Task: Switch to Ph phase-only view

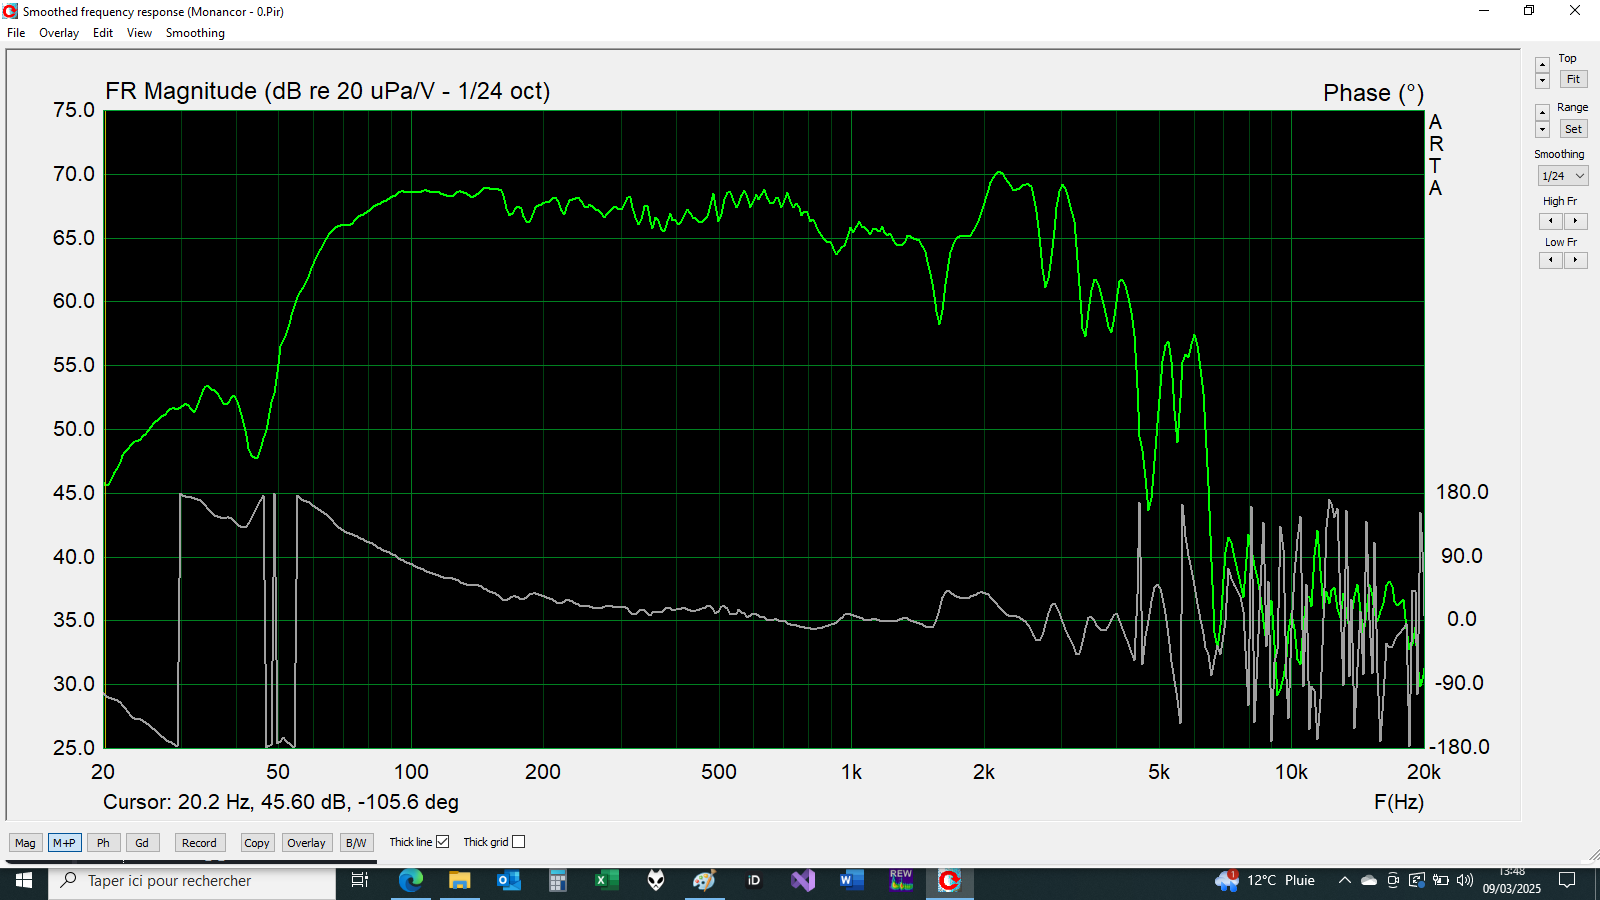Action: (103, 843)
